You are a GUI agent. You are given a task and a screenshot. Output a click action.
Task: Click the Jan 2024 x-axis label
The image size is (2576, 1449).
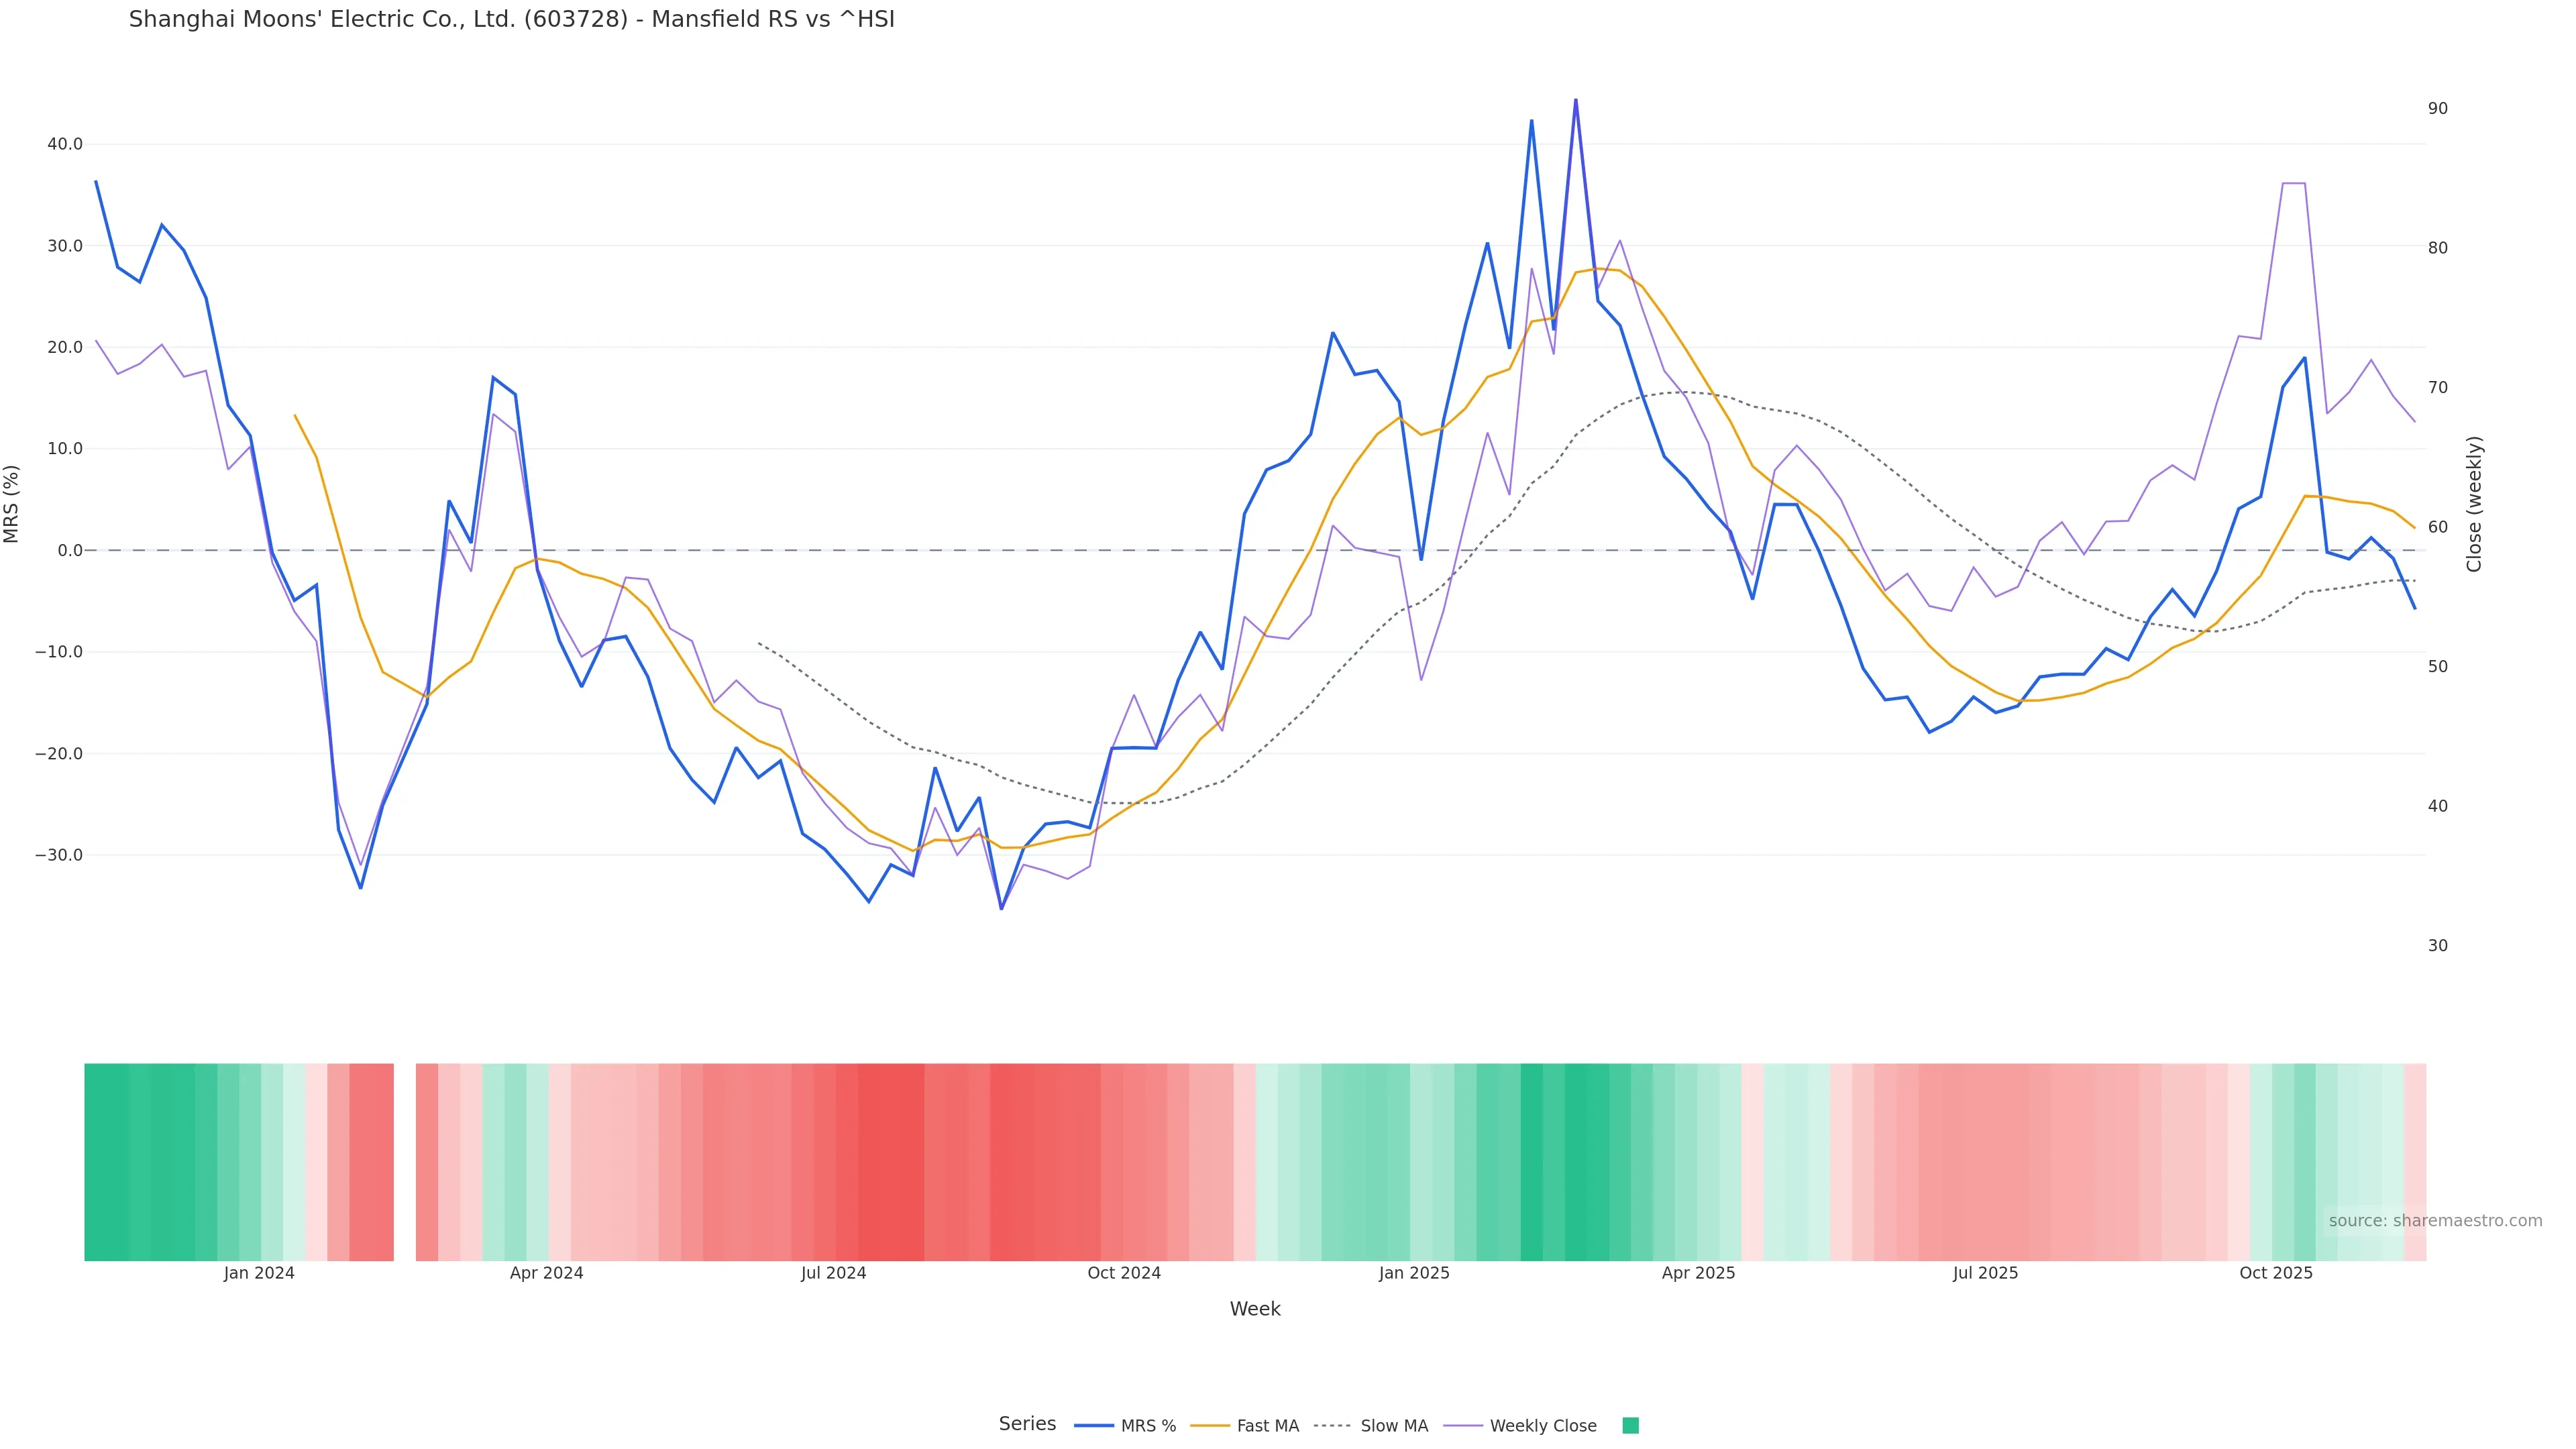click(x=259, y=1273)
